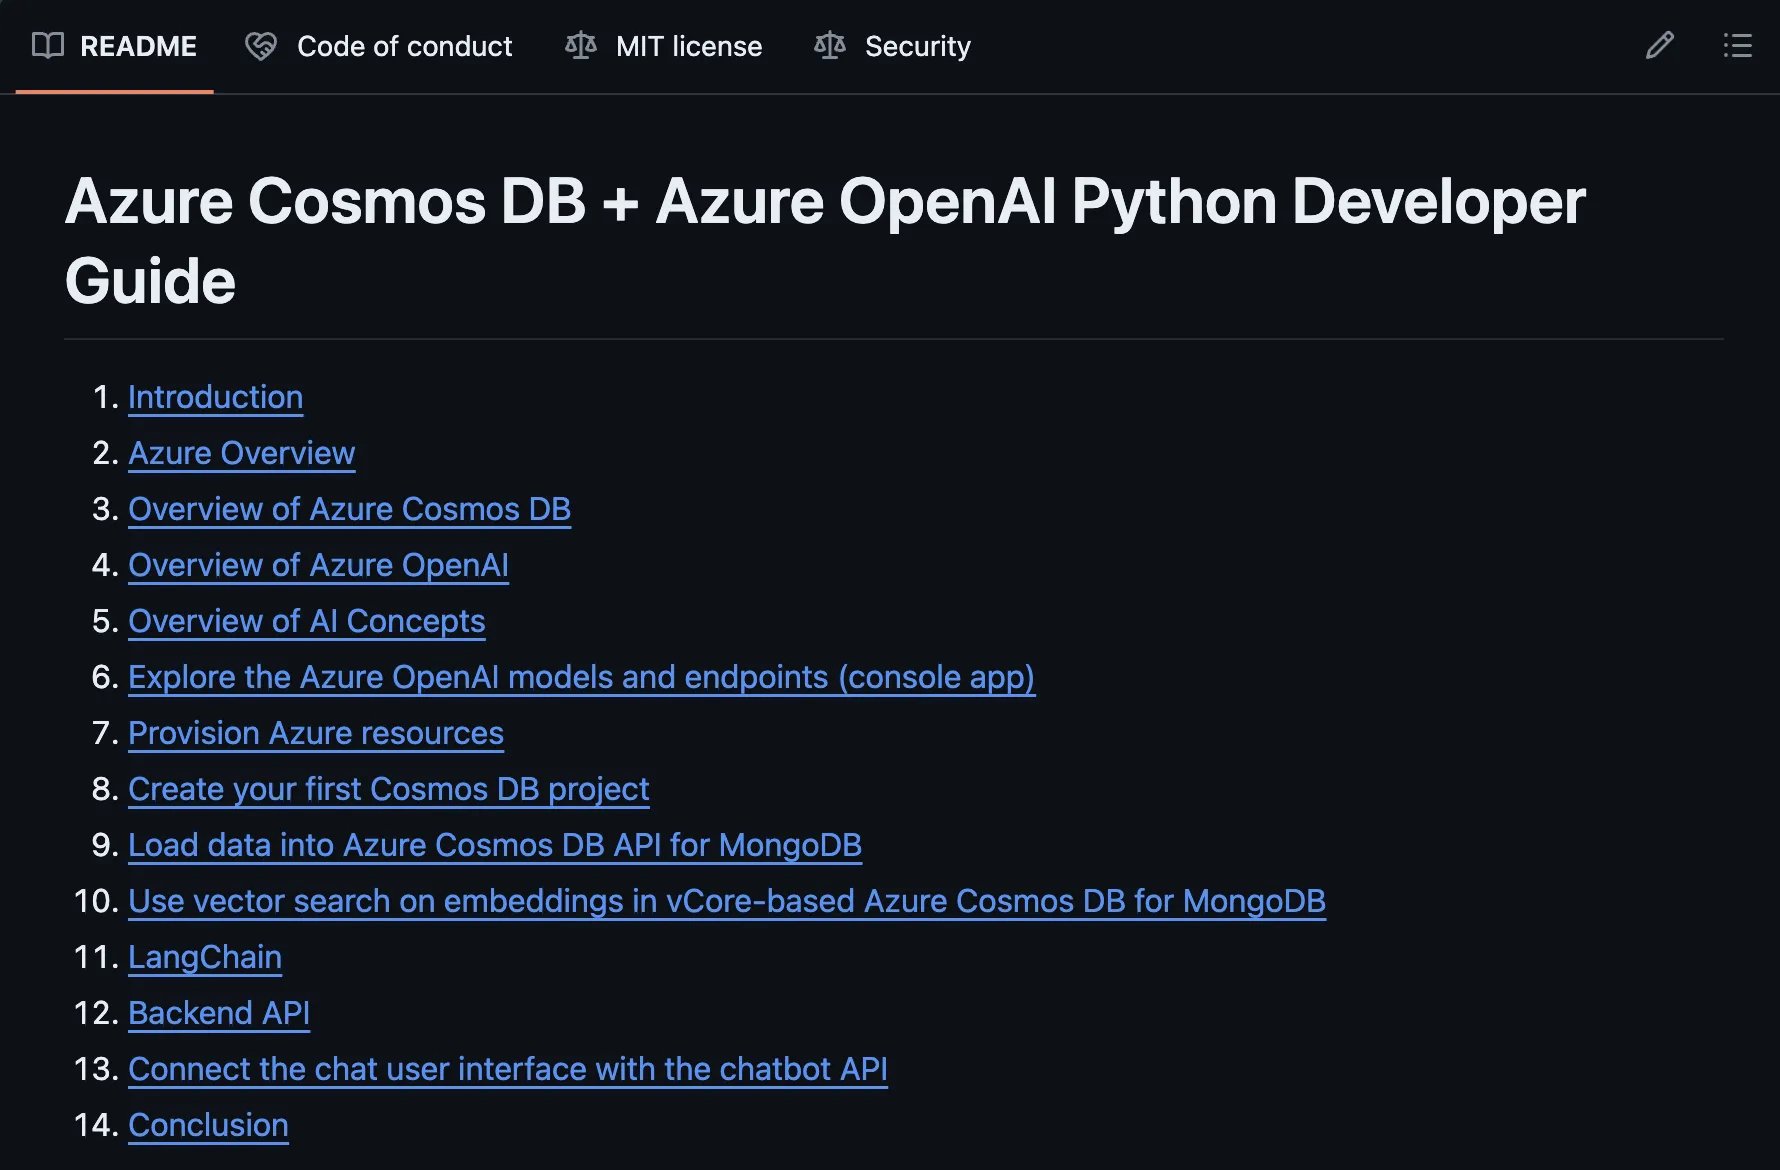Open Explore the Azure OpenAI models link

582,677
